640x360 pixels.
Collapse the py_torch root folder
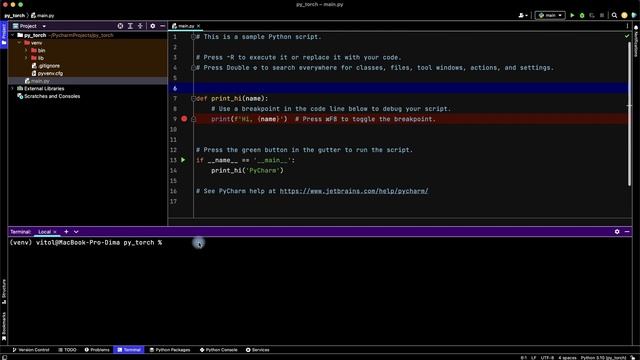pyautogui.click(x=13, y=35)
